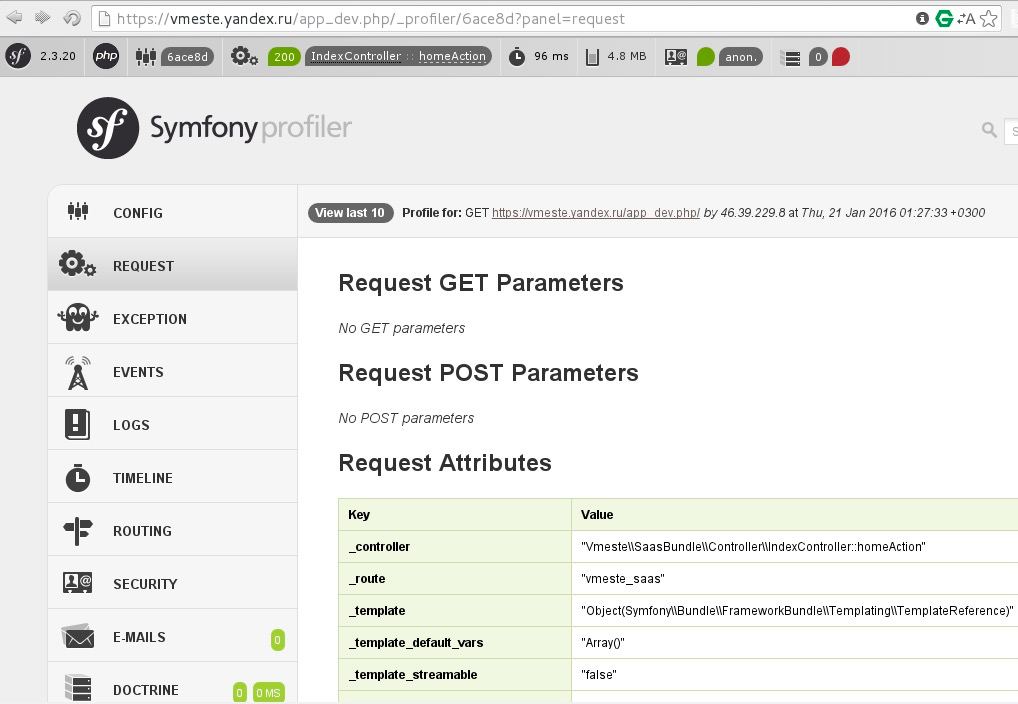Reload the page with the refresh icon
Viewport: 1018px width, 704px height.
71,18
